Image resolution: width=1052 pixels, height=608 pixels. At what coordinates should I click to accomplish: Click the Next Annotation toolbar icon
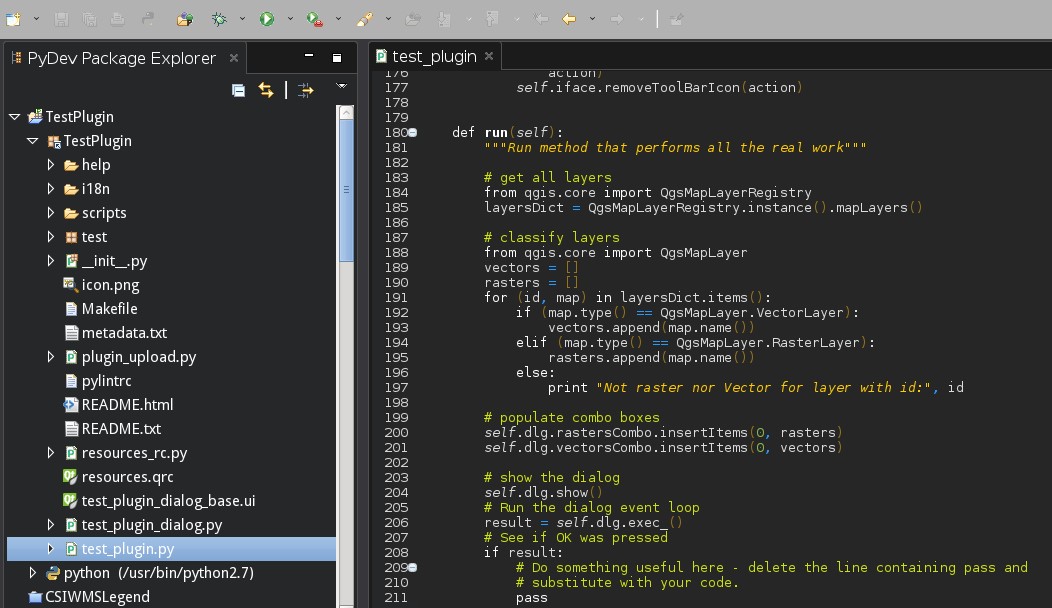443,19
